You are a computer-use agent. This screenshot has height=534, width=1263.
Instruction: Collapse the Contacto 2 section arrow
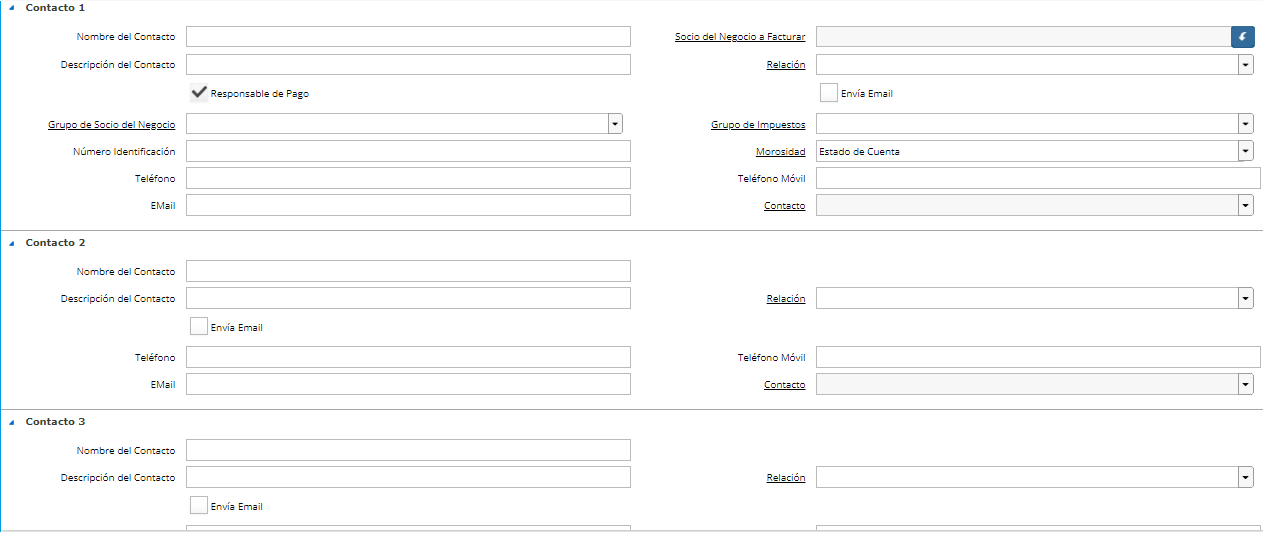click(x=12, y=243)
